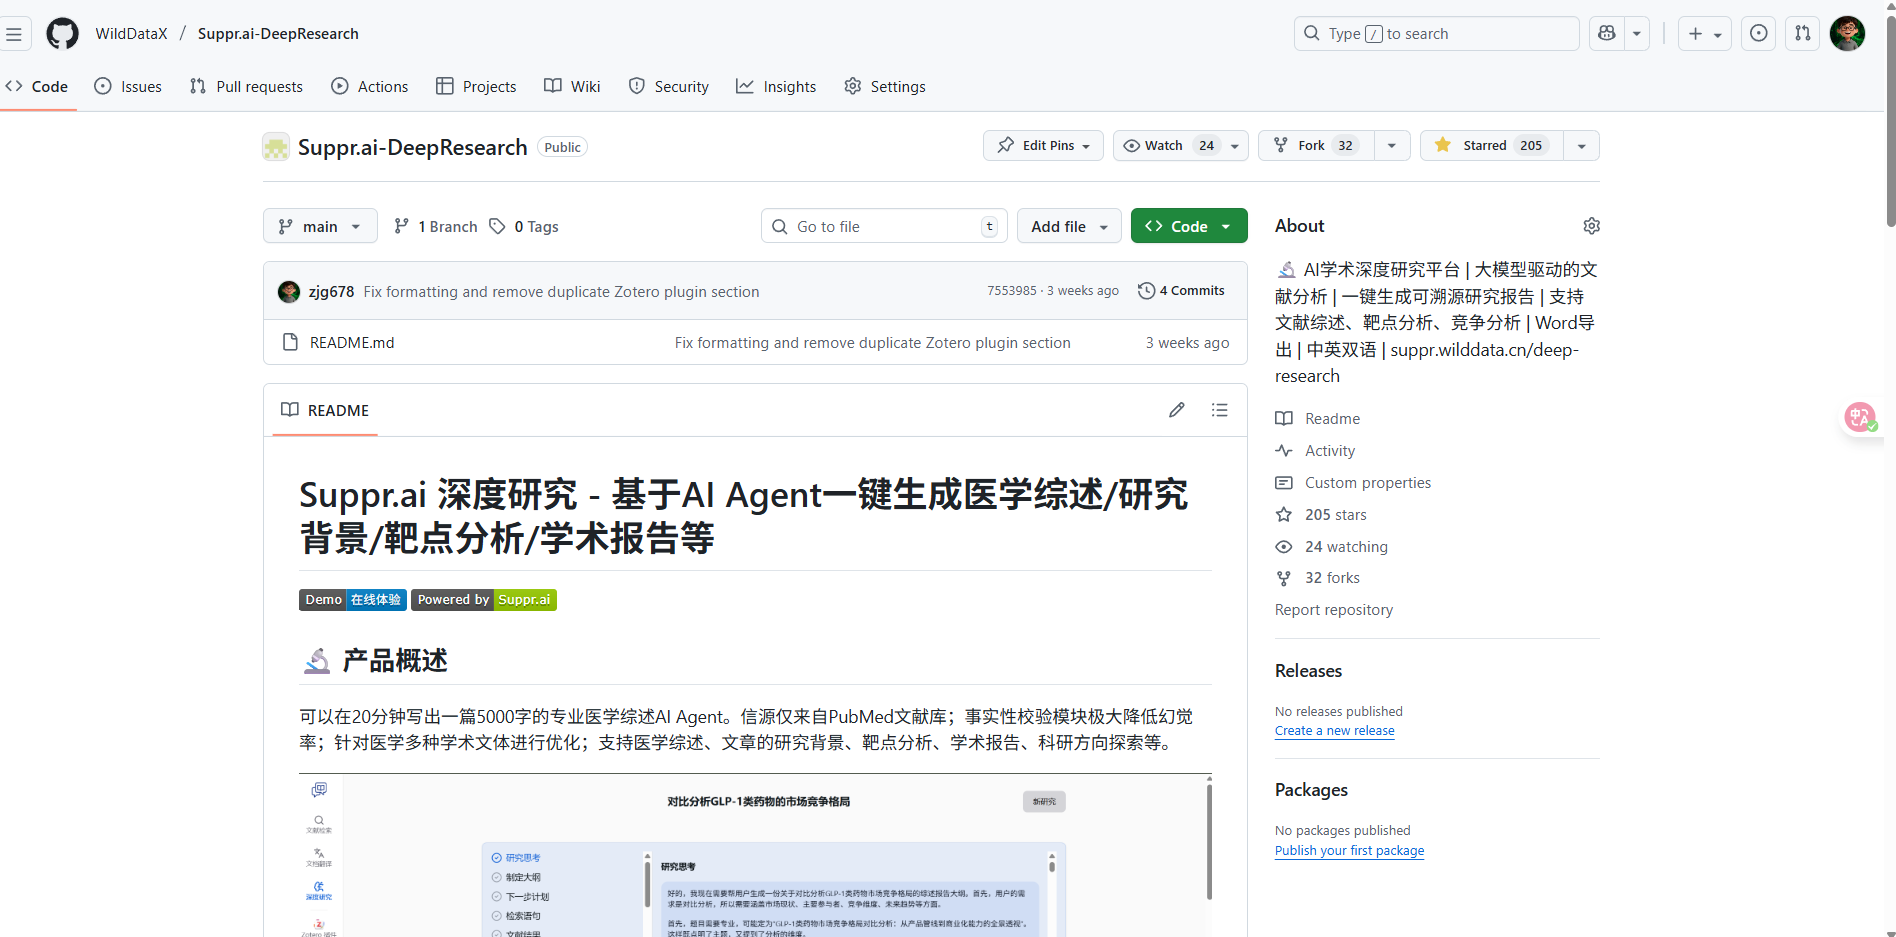1896x937 pixels.
Task: Open the WildDataX owner breadcrumb
Action: click(131, 34)
